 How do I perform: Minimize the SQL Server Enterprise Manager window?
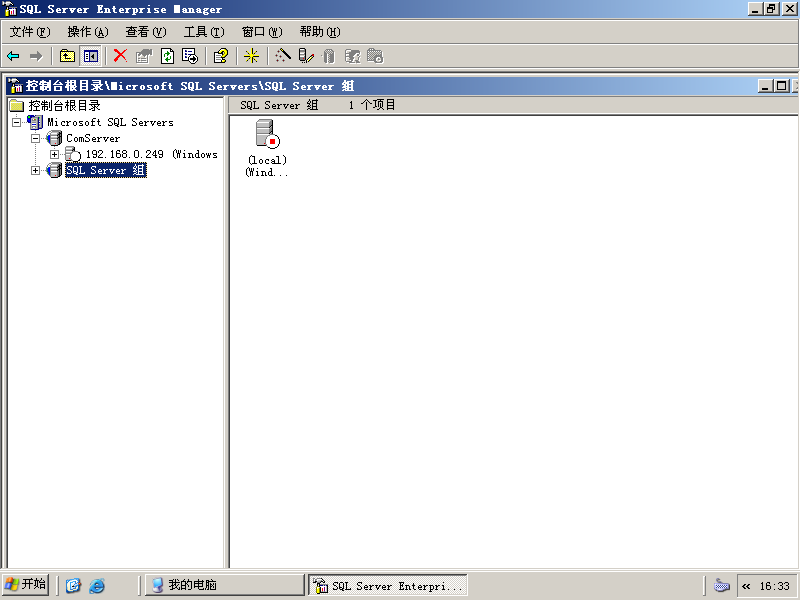(x=756, y=9)
